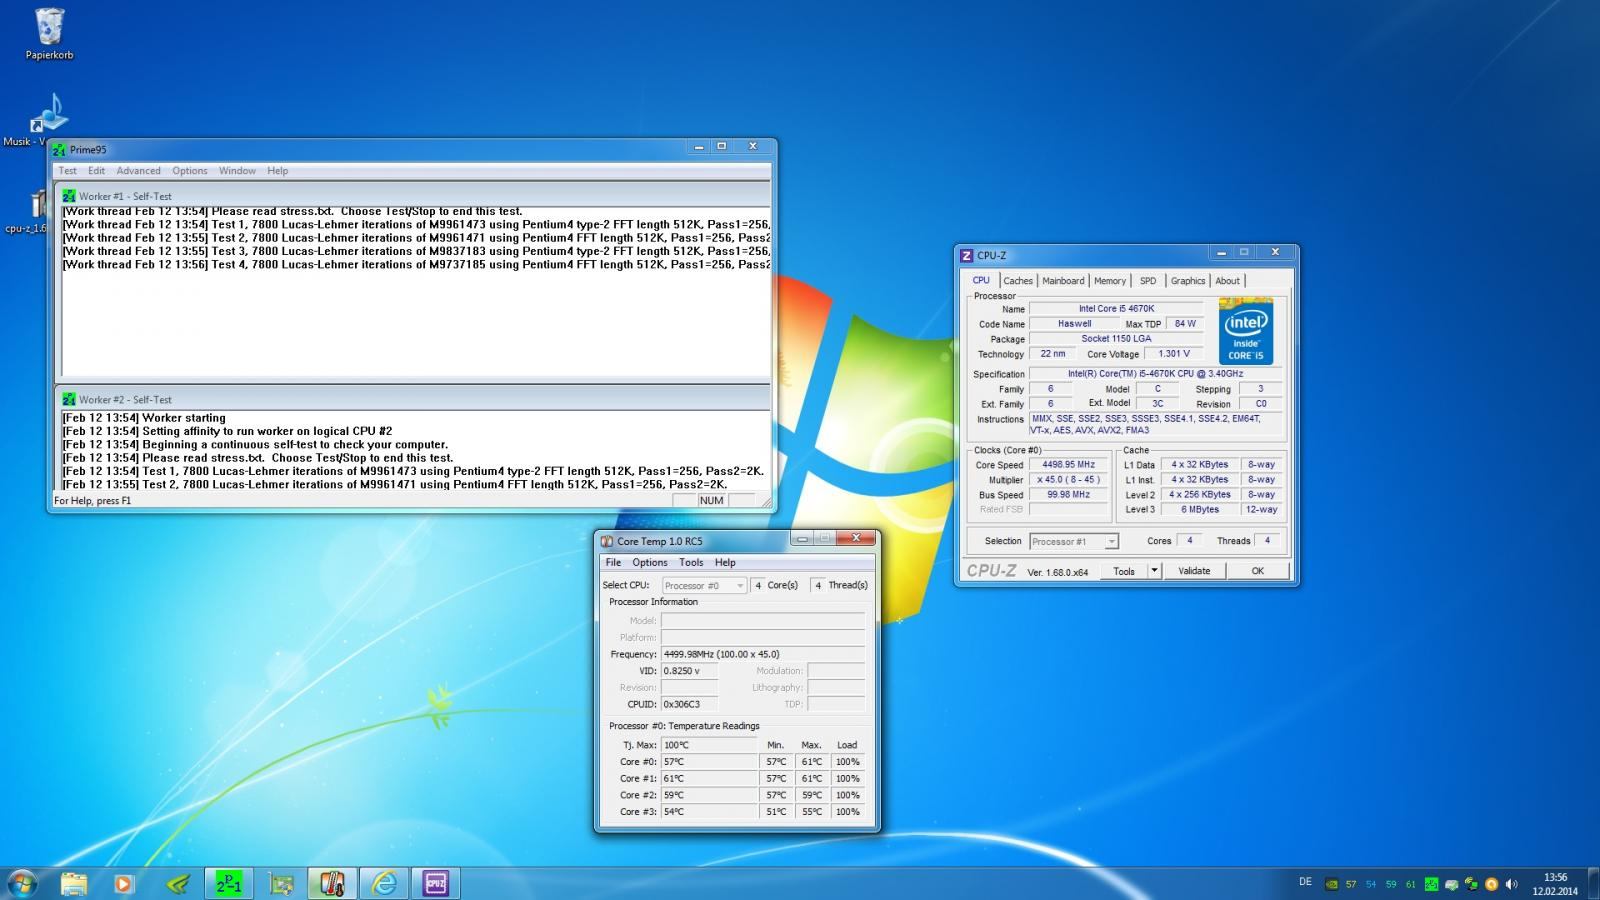
Task: Open the NVIDIA GeForce taskbar icon
Action: [x=177, y=883]
